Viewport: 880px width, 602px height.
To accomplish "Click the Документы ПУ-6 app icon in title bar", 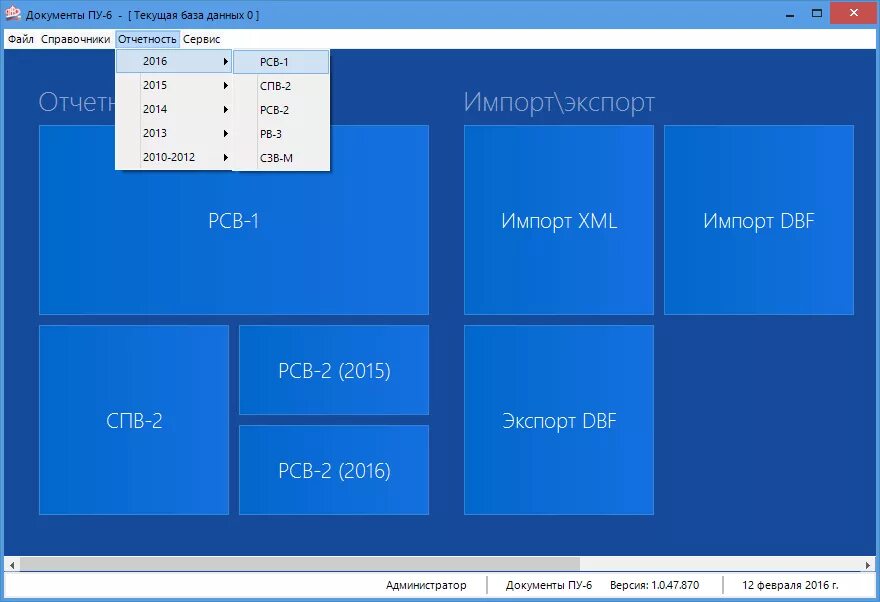I will click(x=12, y=13).
